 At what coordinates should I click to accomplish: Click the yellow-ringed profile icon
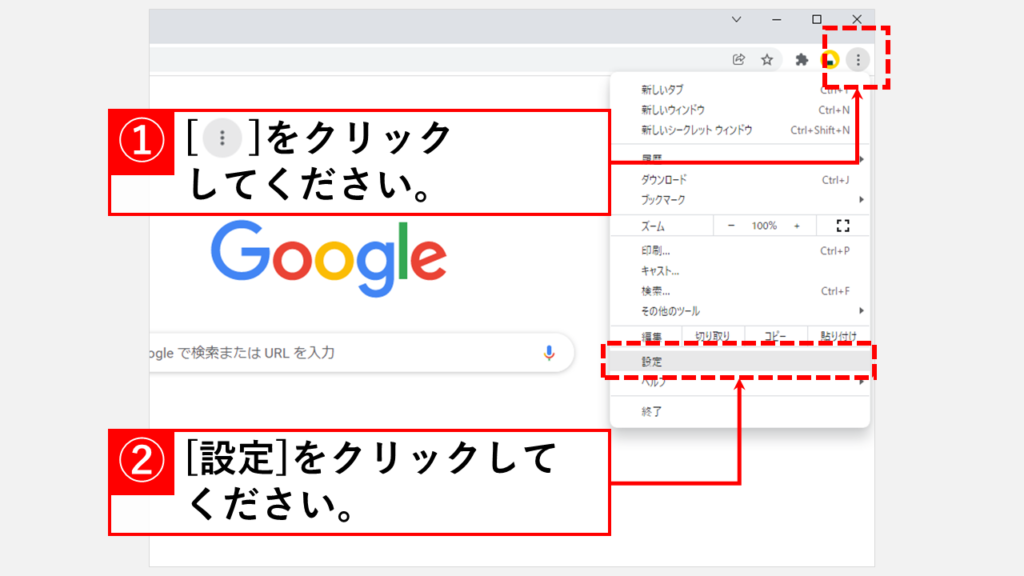point(830,60)
